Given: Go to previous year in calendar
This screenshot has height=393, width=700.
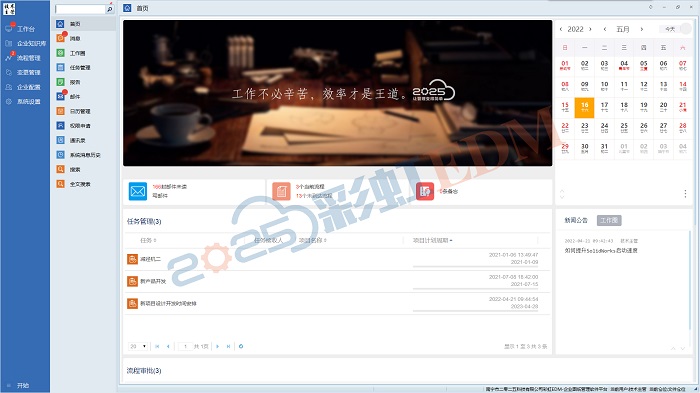Looking at the screenshot, I should (561, 29).
